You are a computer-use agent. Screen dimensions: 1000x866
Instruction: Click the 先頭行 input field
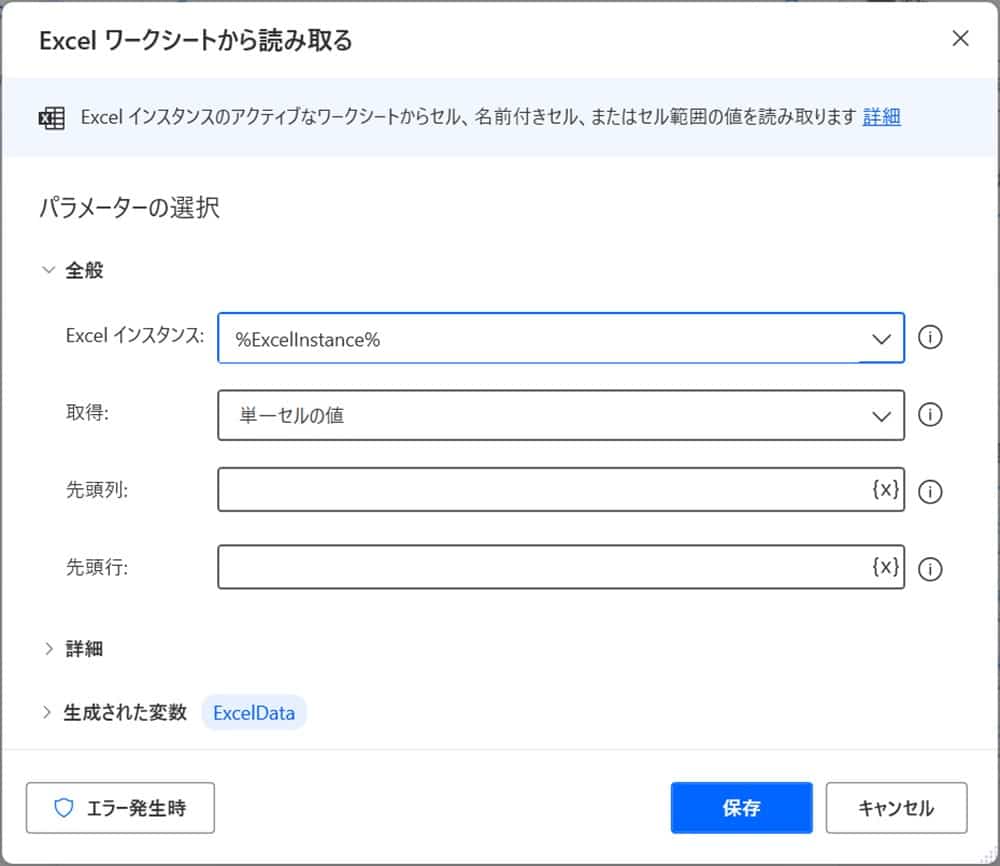pyautogui.click(x=540, y=567)
